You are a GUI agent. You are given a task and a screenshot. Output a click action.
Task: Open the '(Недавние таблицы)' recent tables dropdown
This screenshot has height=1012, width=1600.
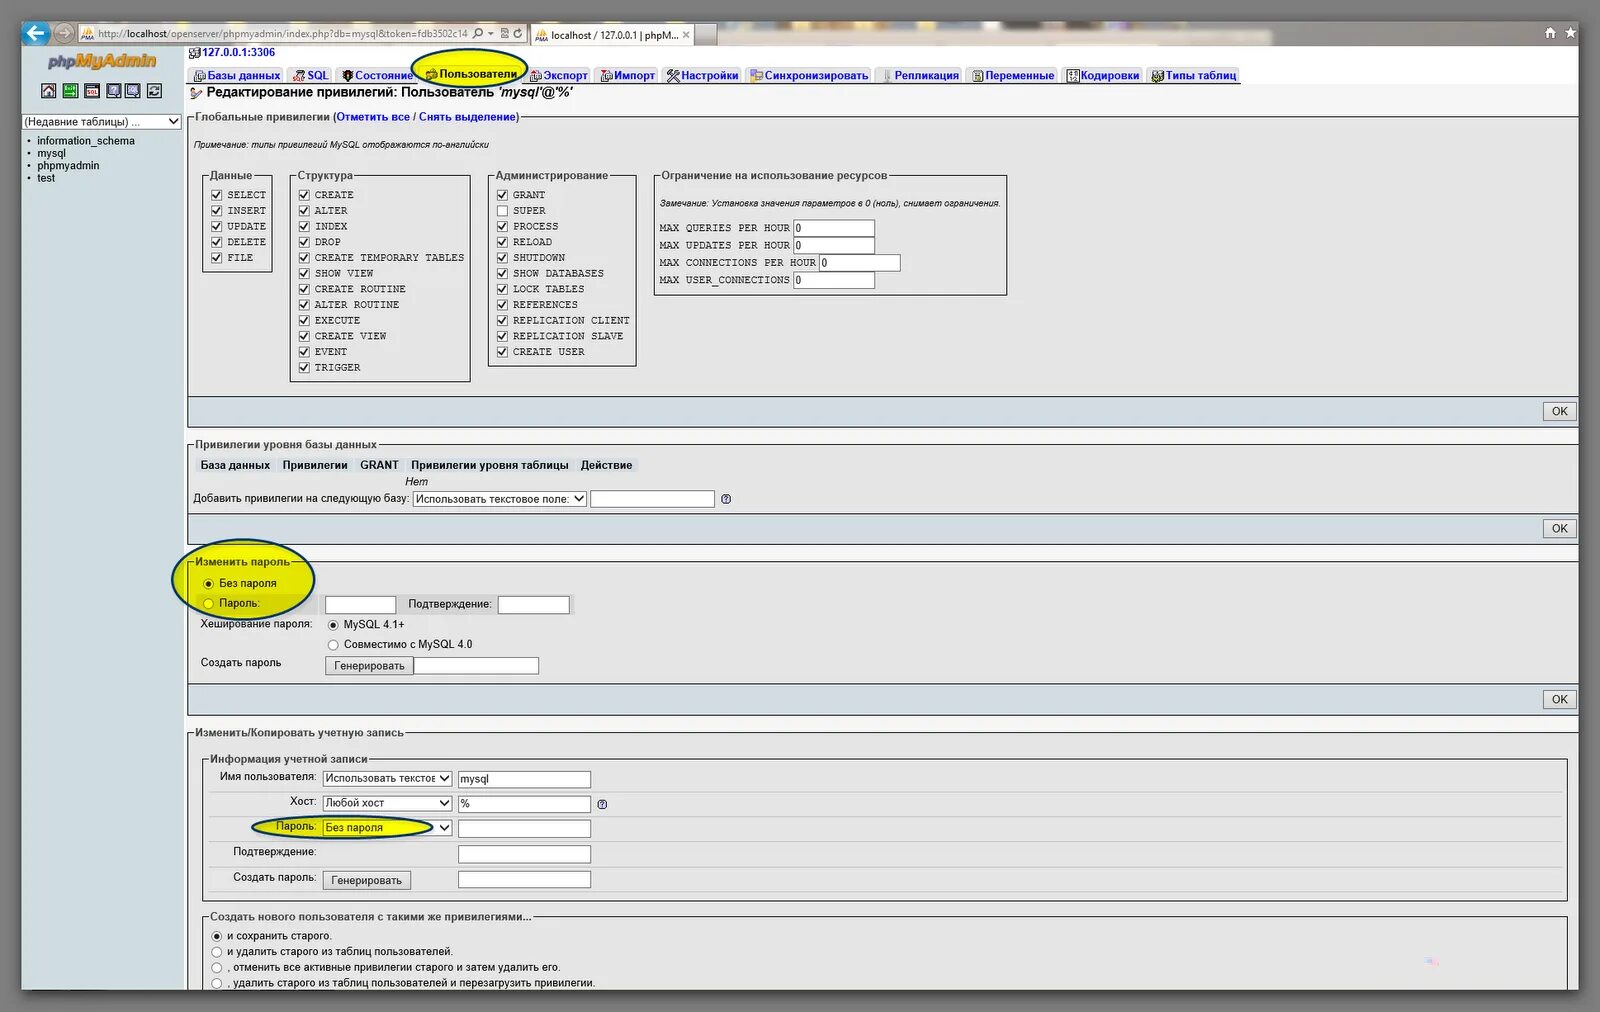[x=101, y=122]
